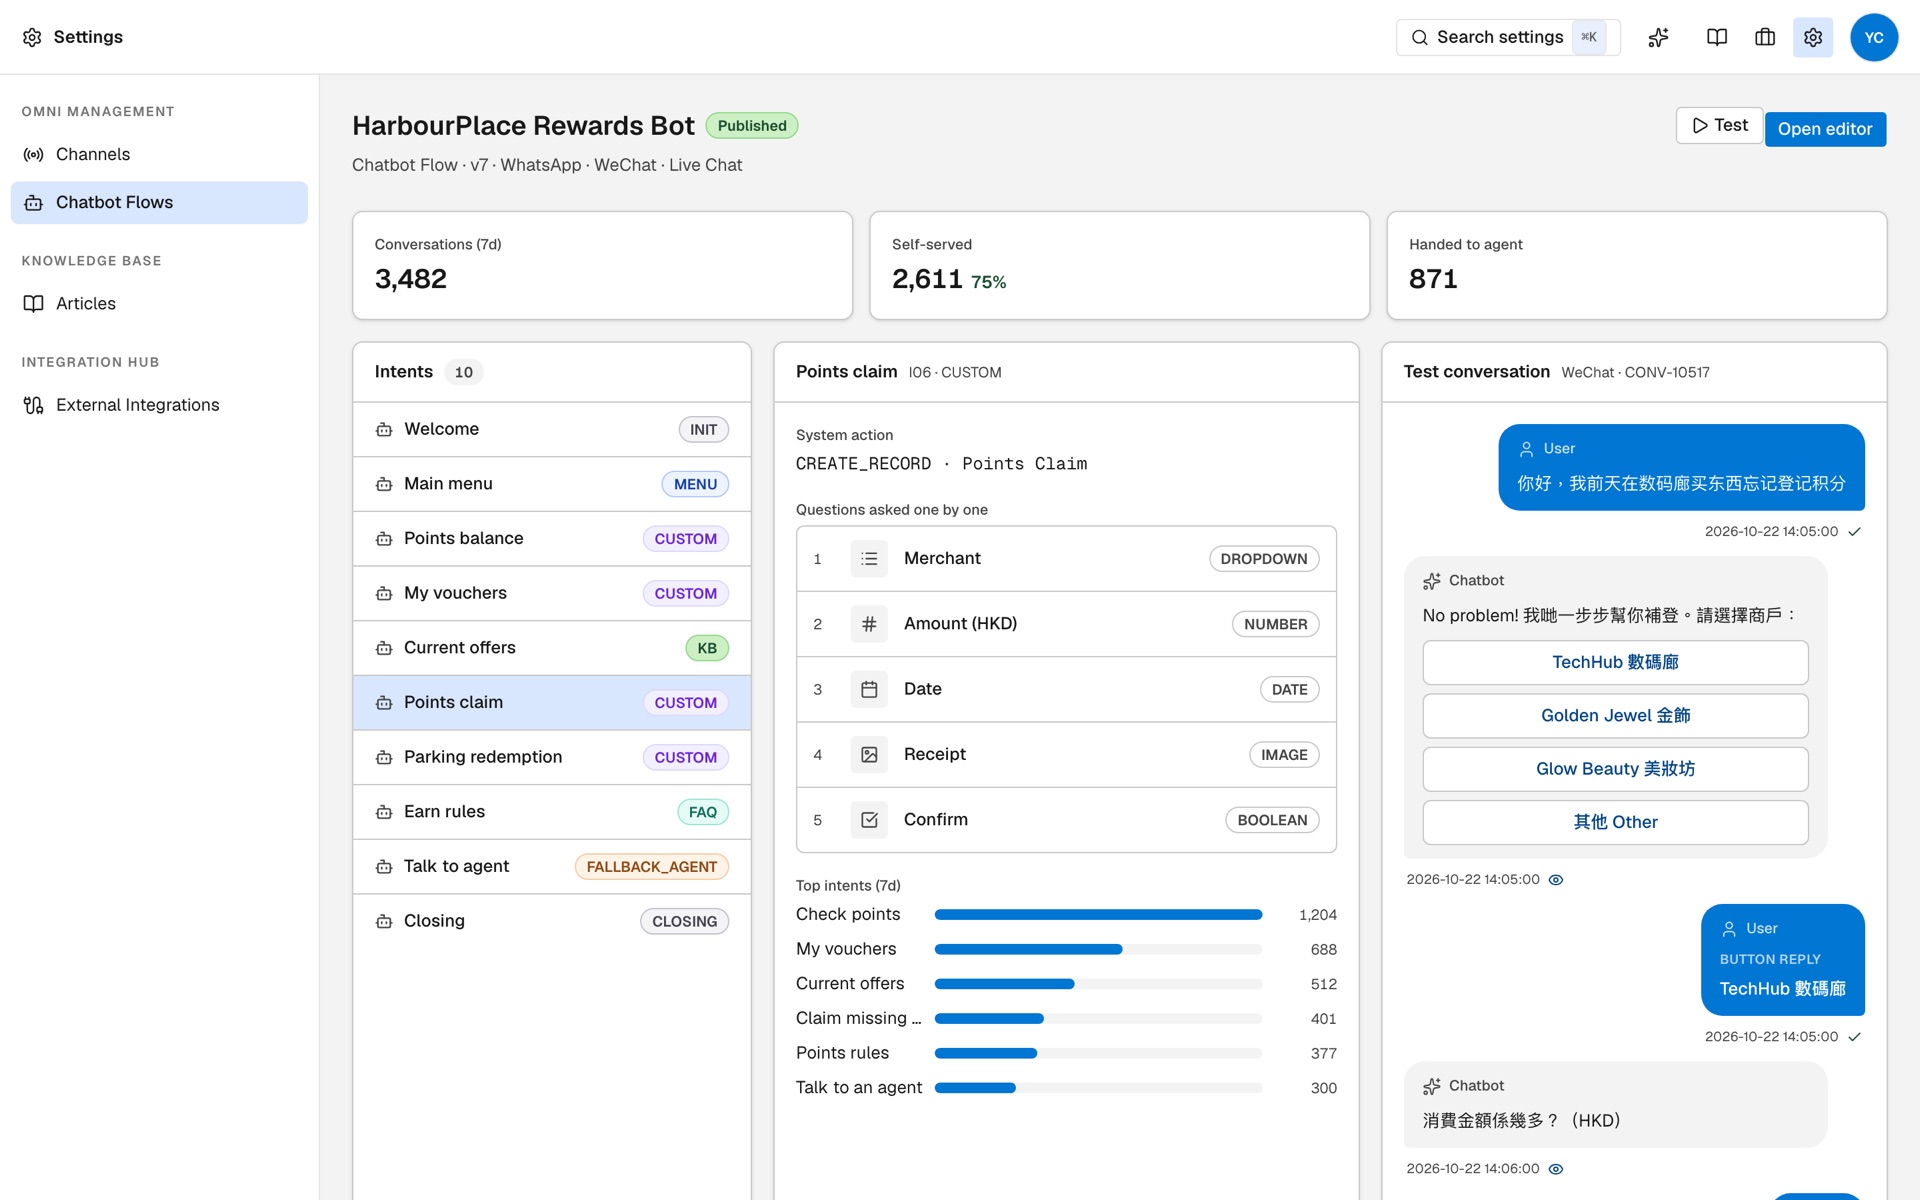This screenshot has height=1200, width=1920.
Task: Click the Merchant question list icon
Action: pyautogui.click(x=869, y=559)
